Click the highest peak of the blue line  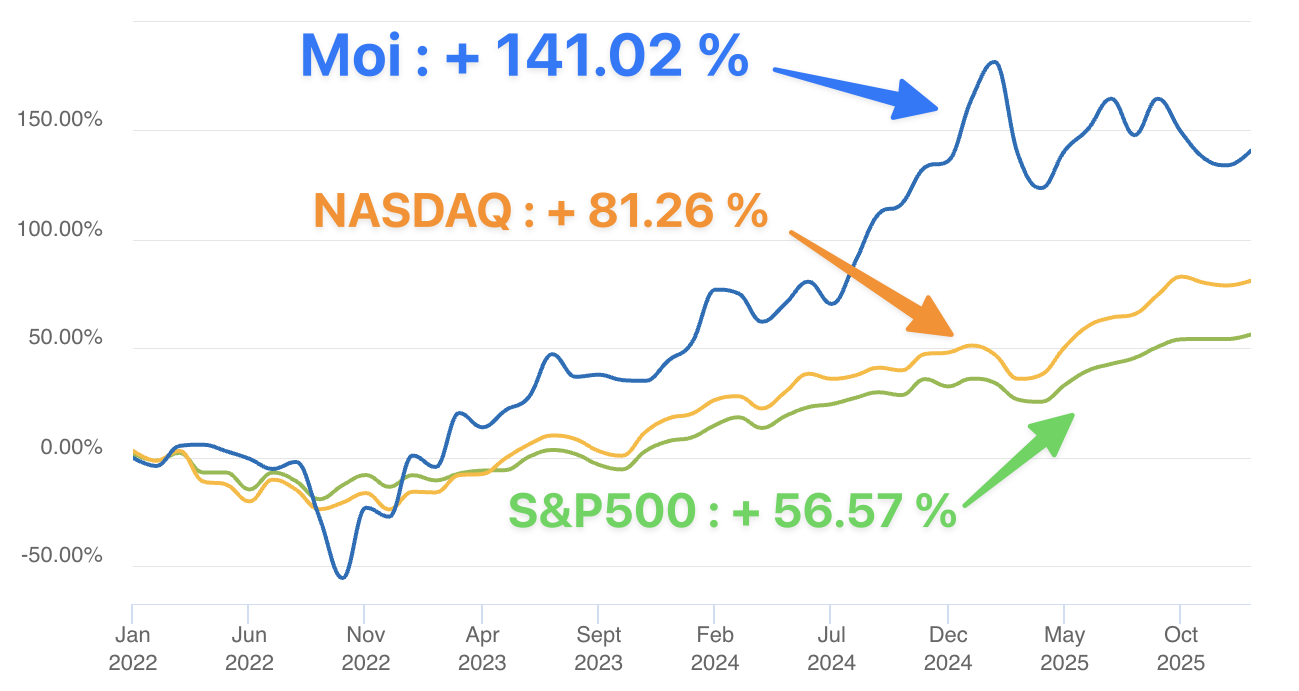[x=993, y=62]
